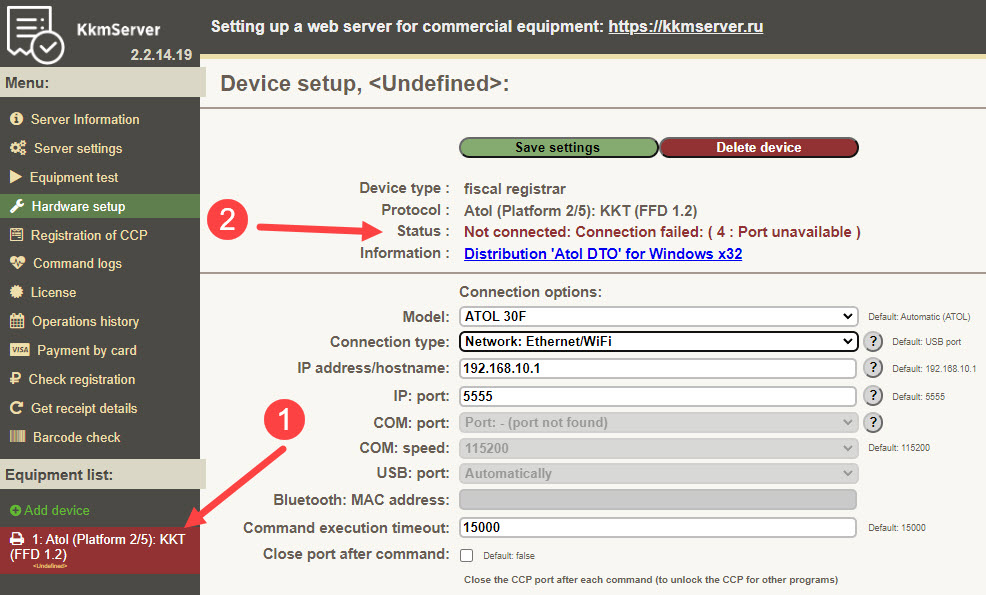Click the IP port 5555 input field

[x=658, y=396]
